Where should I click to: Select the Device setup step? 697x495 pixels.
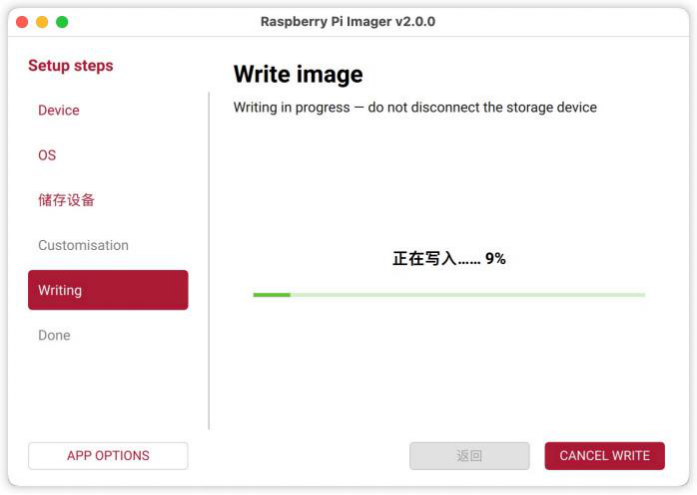59,110
